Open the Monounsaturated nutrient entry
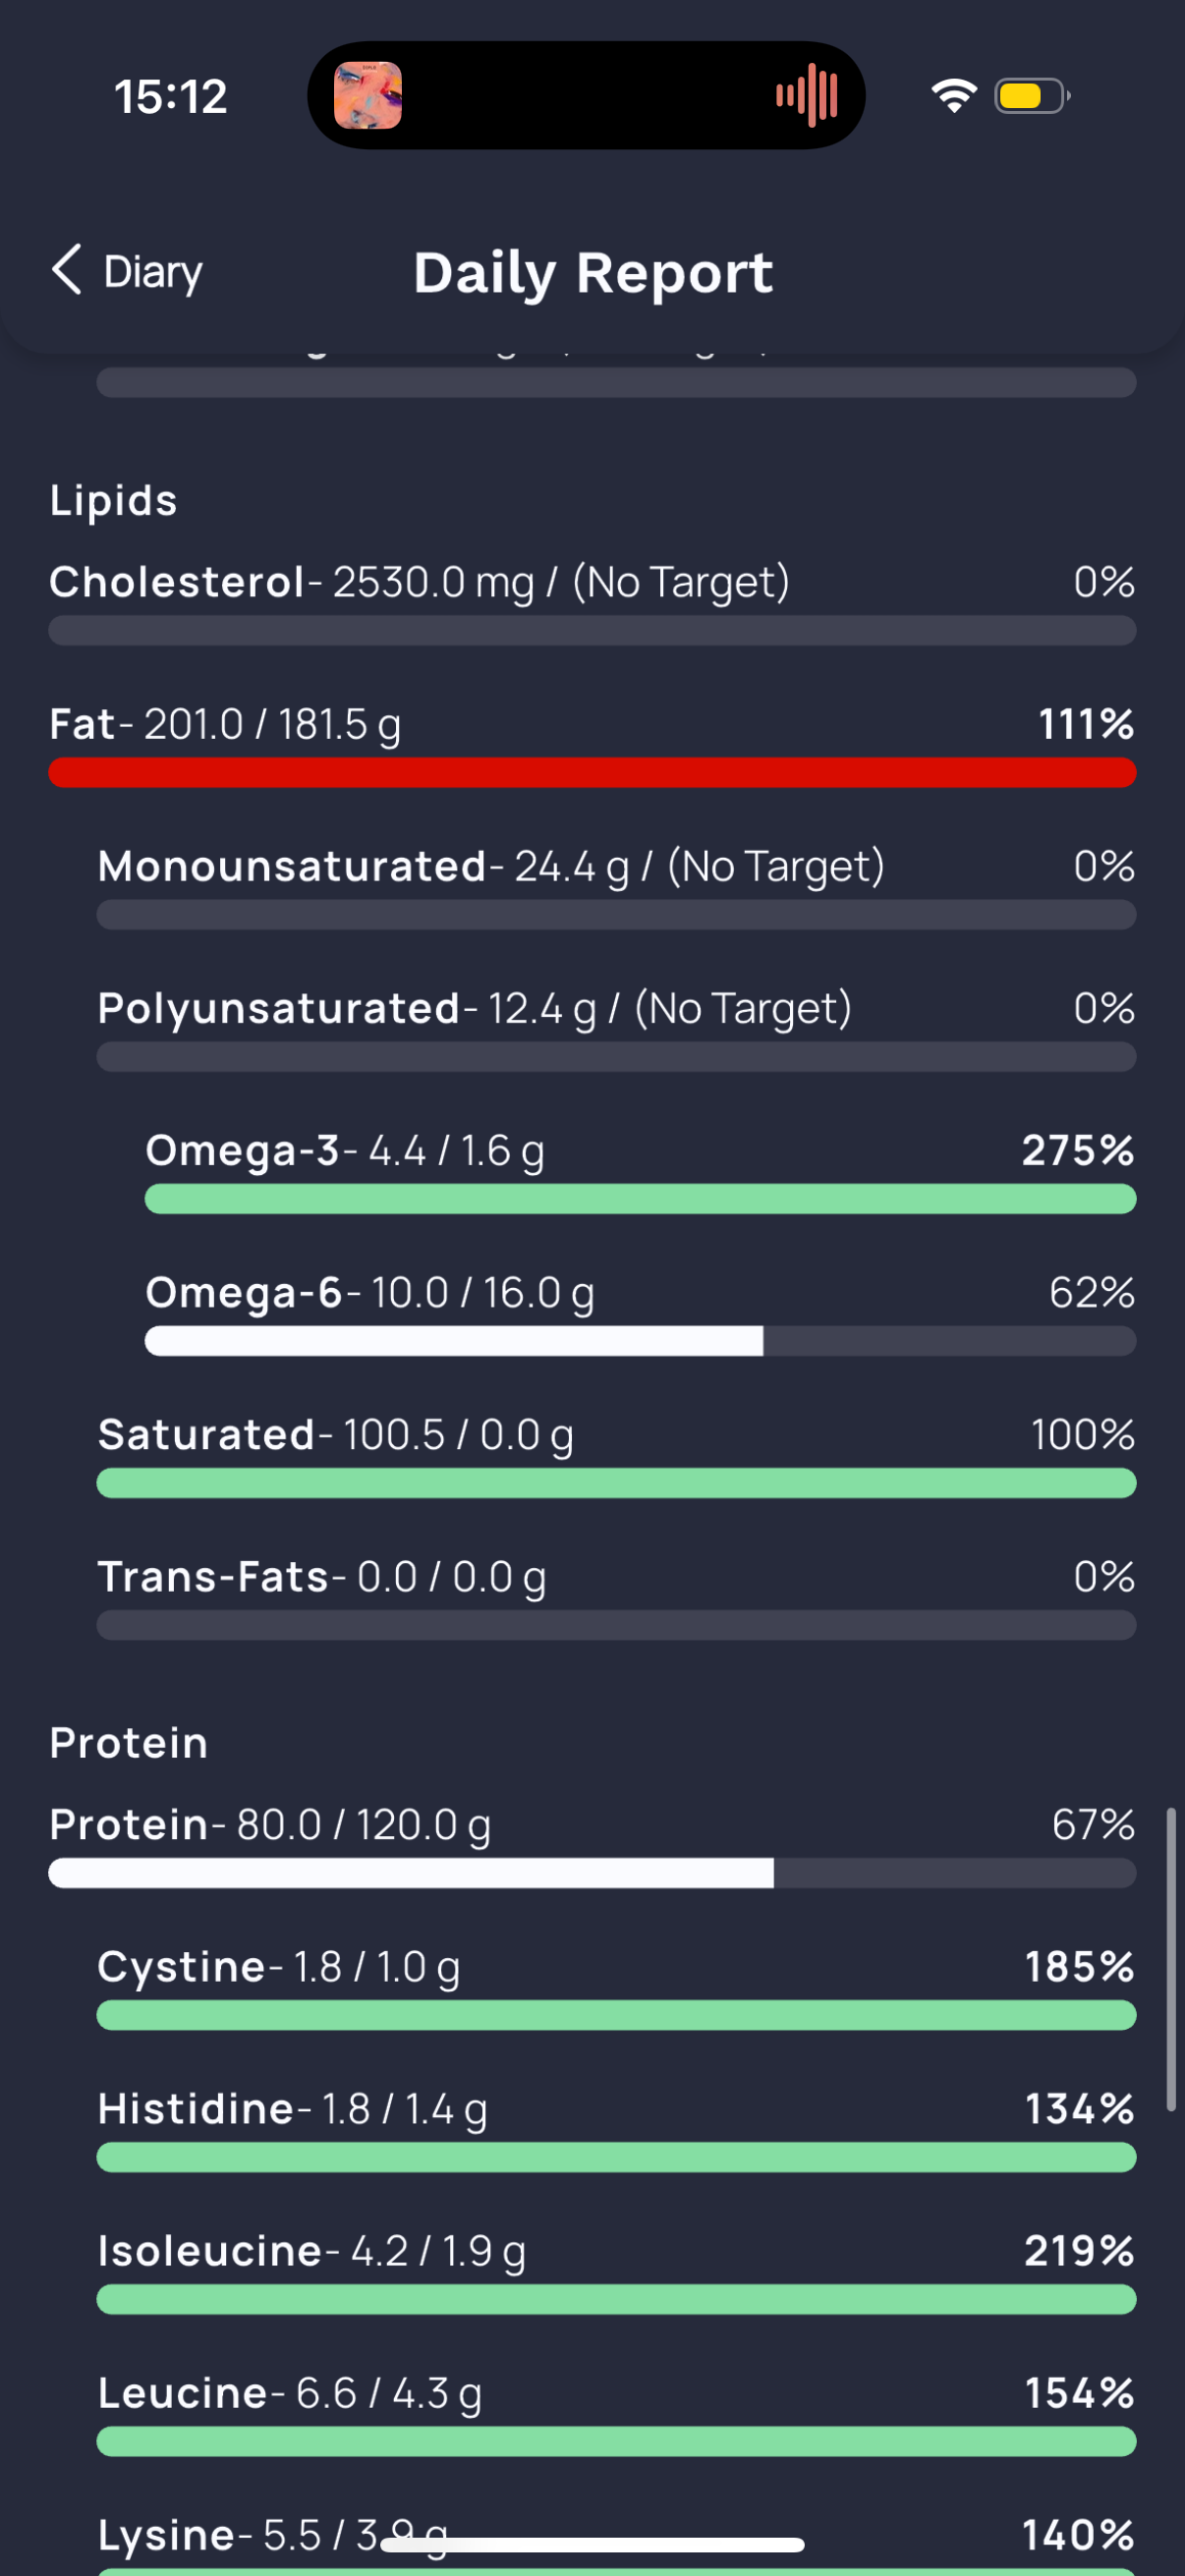This screenshot has width=1185, height=2576. 616,886
